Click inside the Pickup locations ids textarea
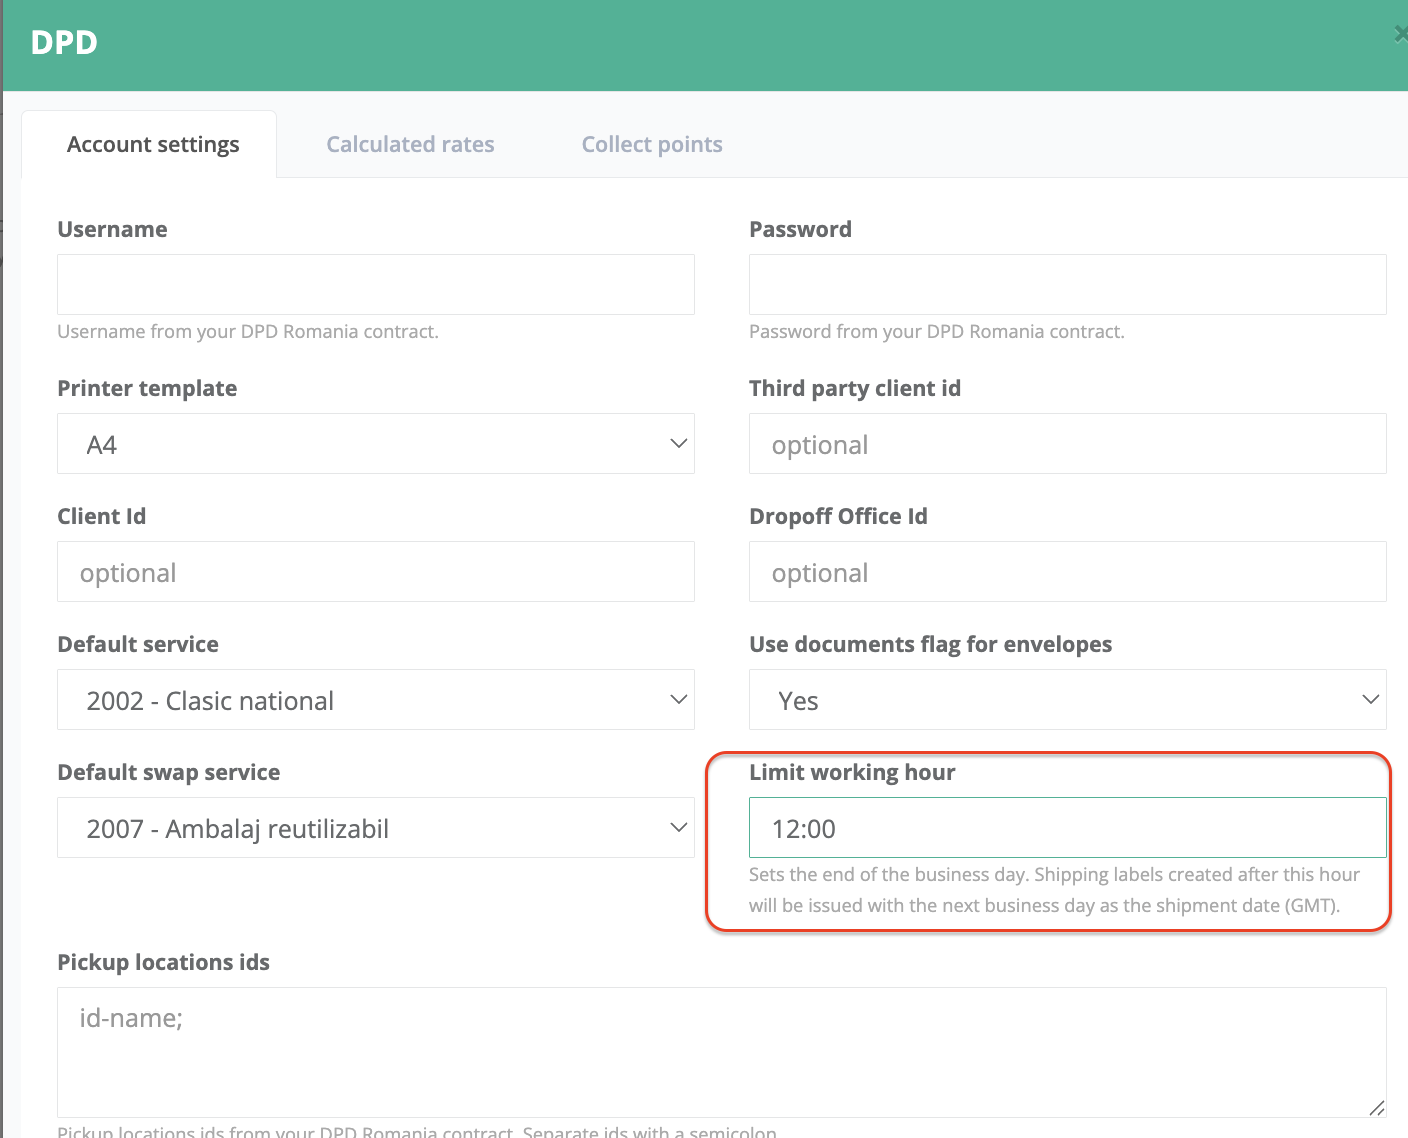Viewport: 1408px width, 1138px height. pos(720,1052)
